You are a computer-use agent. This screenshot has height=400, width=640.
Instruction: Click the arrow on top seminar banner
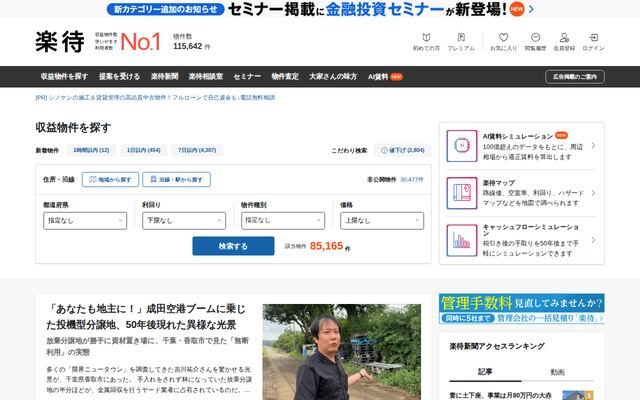click(x=531, y=9)
